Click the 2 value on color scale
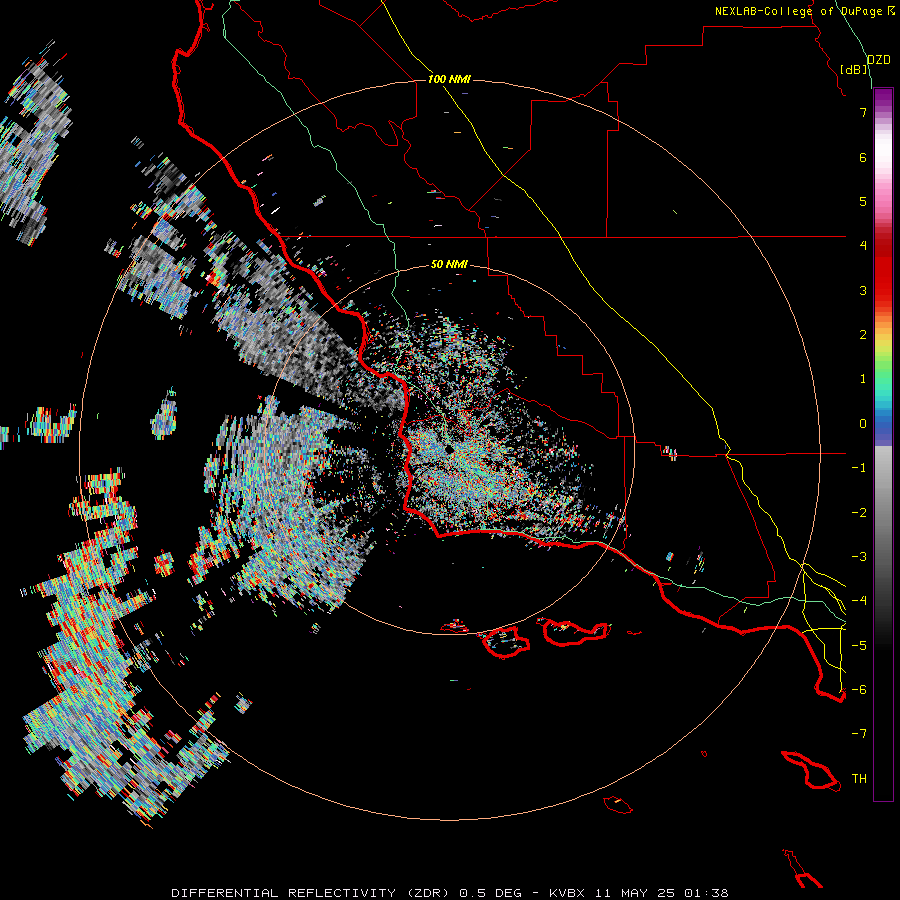This screenshot has width=900, height=900. pos(863,335)
